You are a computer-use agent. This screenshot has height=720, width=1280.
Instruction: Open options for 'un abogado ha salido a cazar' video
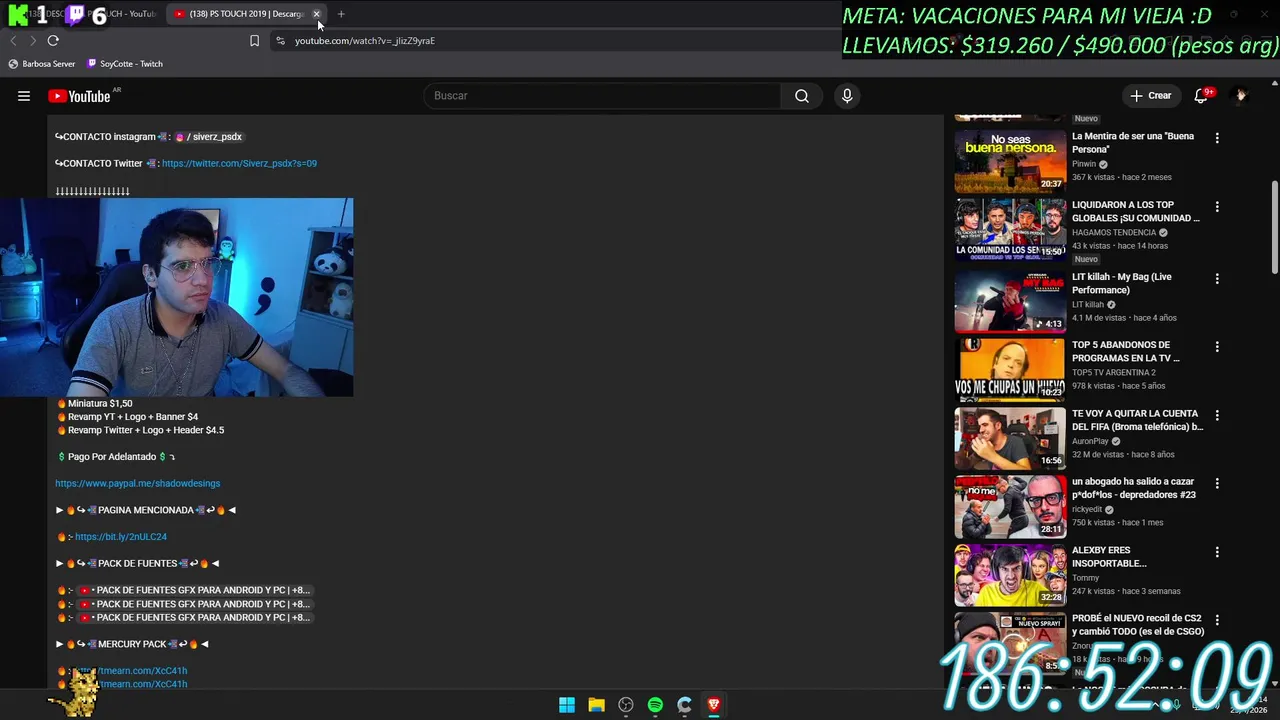tap(1217, 483)
